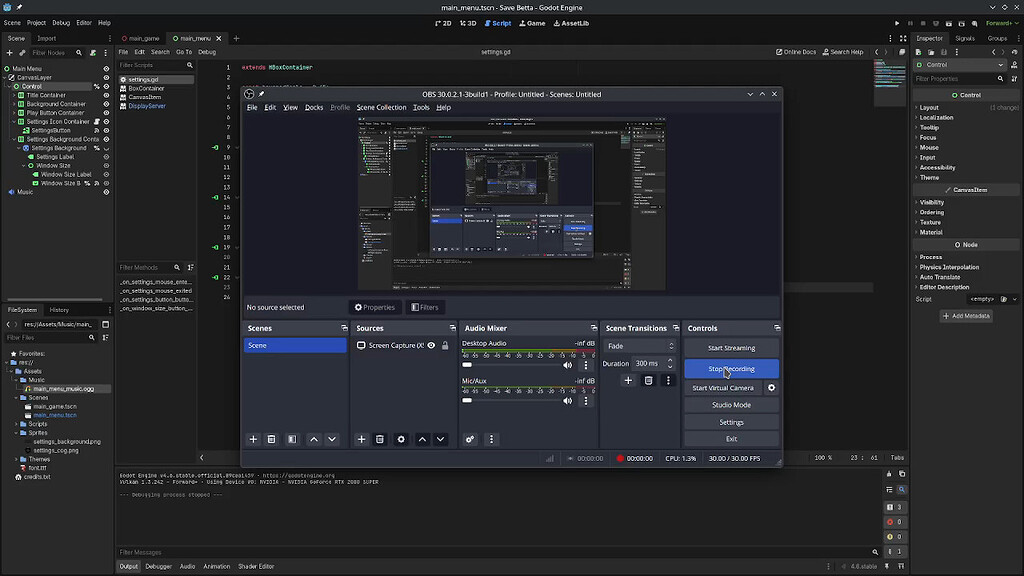Expand the Theme section in Inspector
The image size is (1024, 576).
coord(929,178)
